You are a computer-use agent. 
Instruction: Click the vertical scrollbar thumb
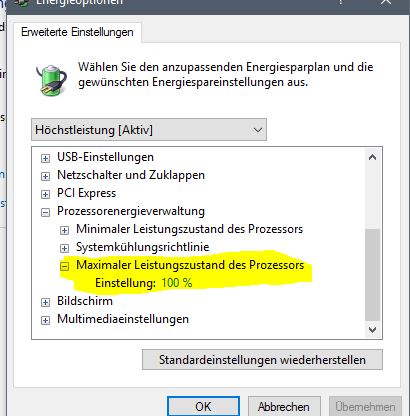[x=372, y=274]
